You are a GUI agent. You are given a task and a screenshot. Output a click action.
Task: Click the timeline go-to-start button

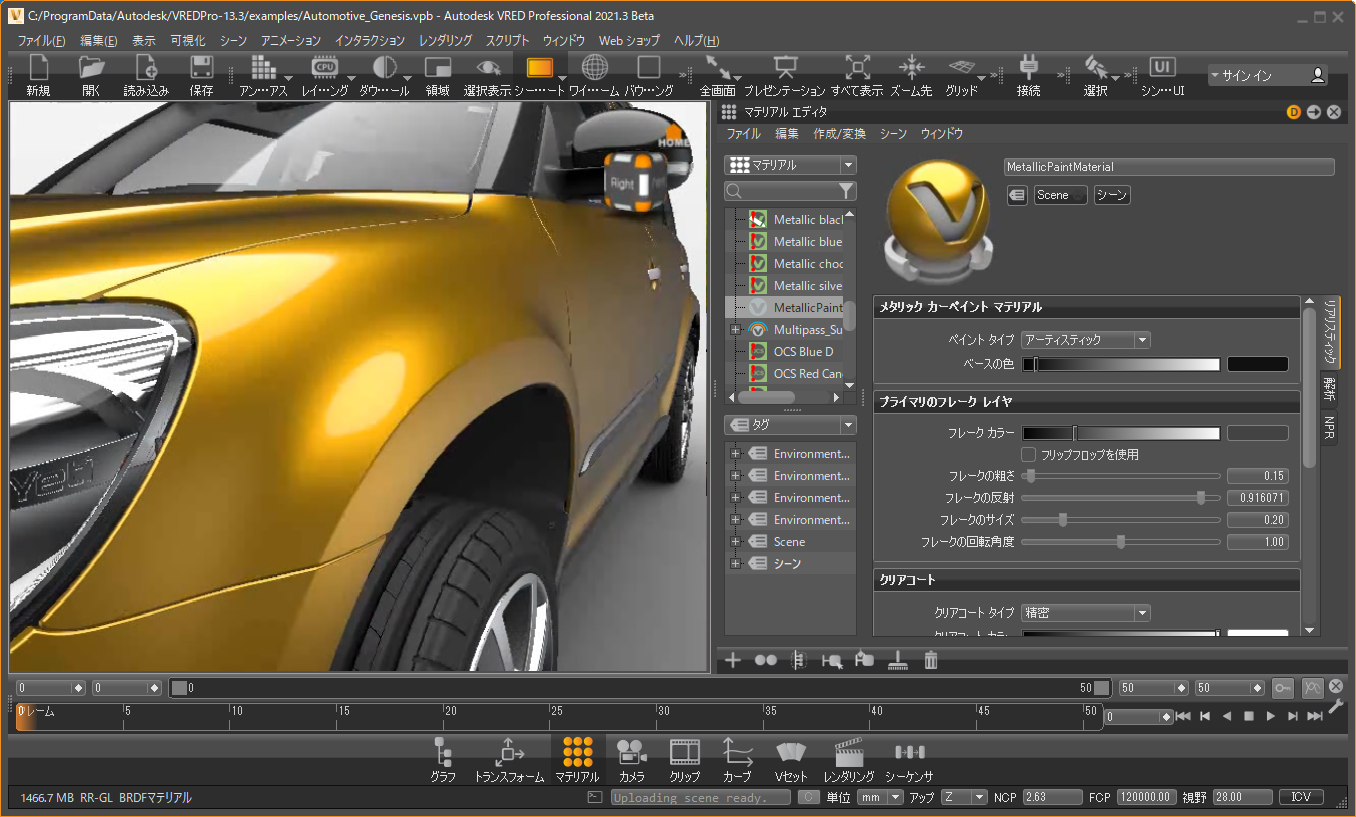(1183, 716)
